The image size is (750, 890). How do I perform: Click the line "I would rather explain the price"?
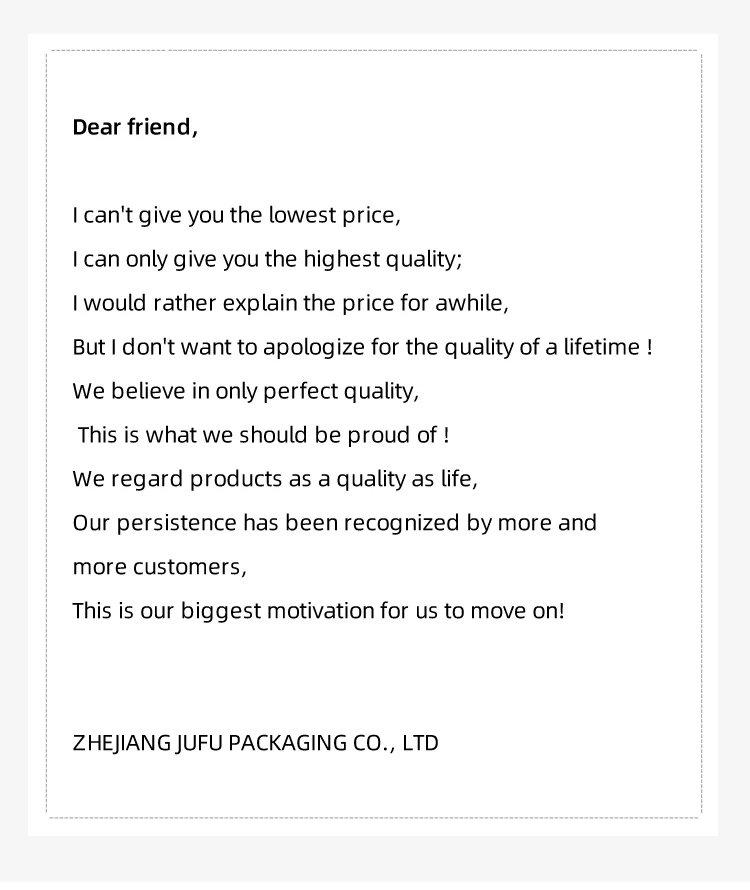[290, 303]
